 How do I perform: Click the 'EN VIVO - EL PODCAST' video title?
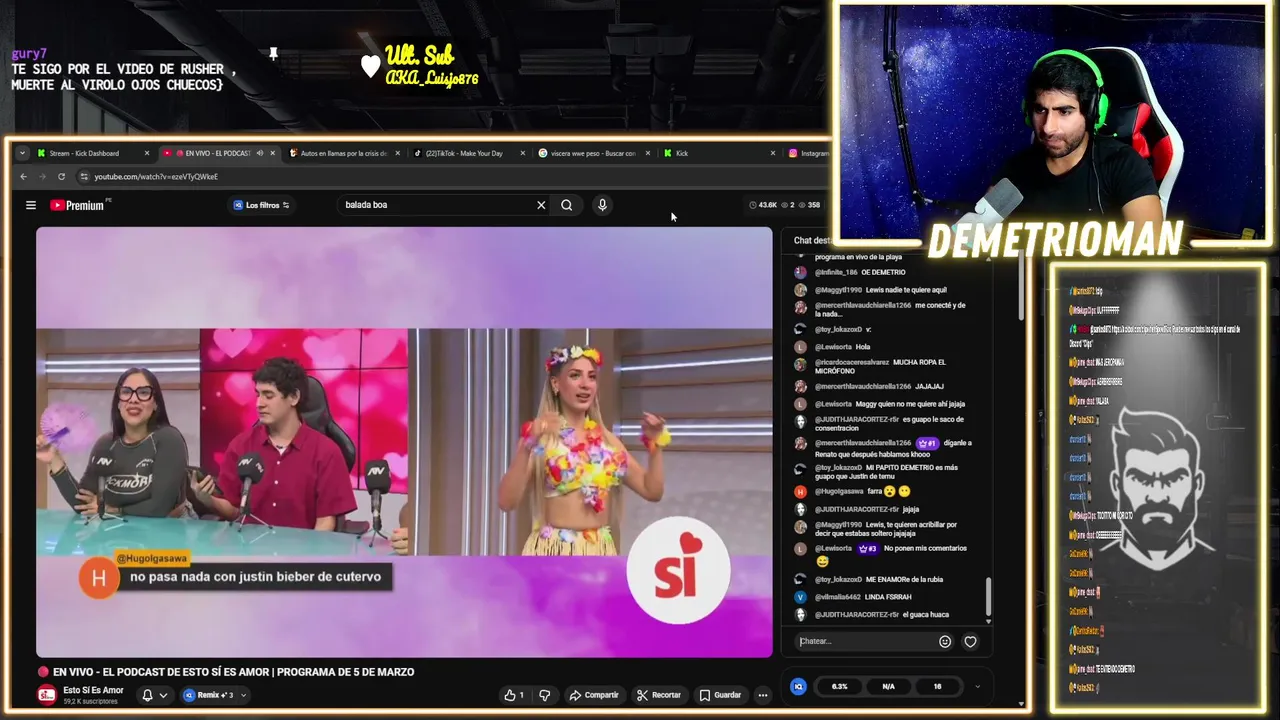(x=233, y=672)
